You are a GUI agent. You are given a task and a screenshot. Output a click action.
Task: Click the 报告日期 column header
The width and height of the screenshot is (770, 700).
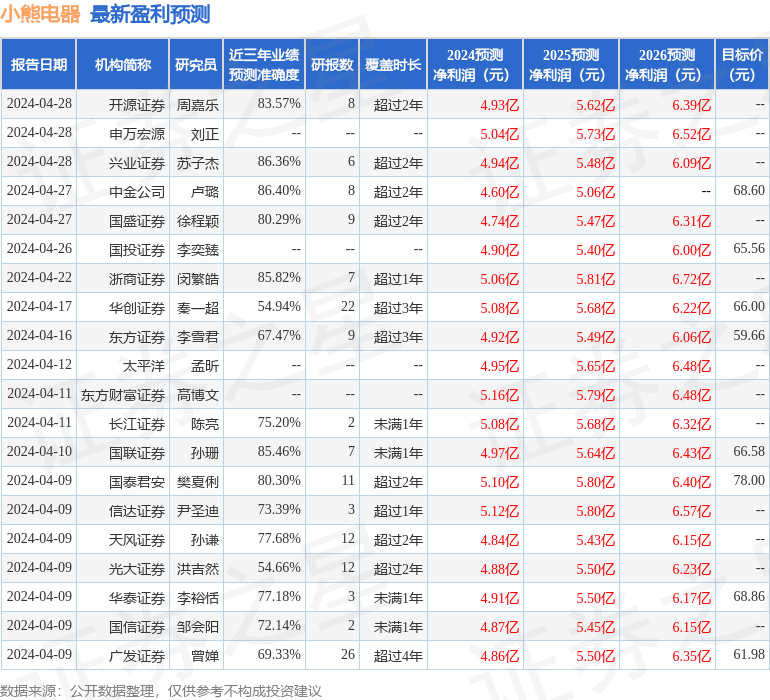tap(39, 65)
